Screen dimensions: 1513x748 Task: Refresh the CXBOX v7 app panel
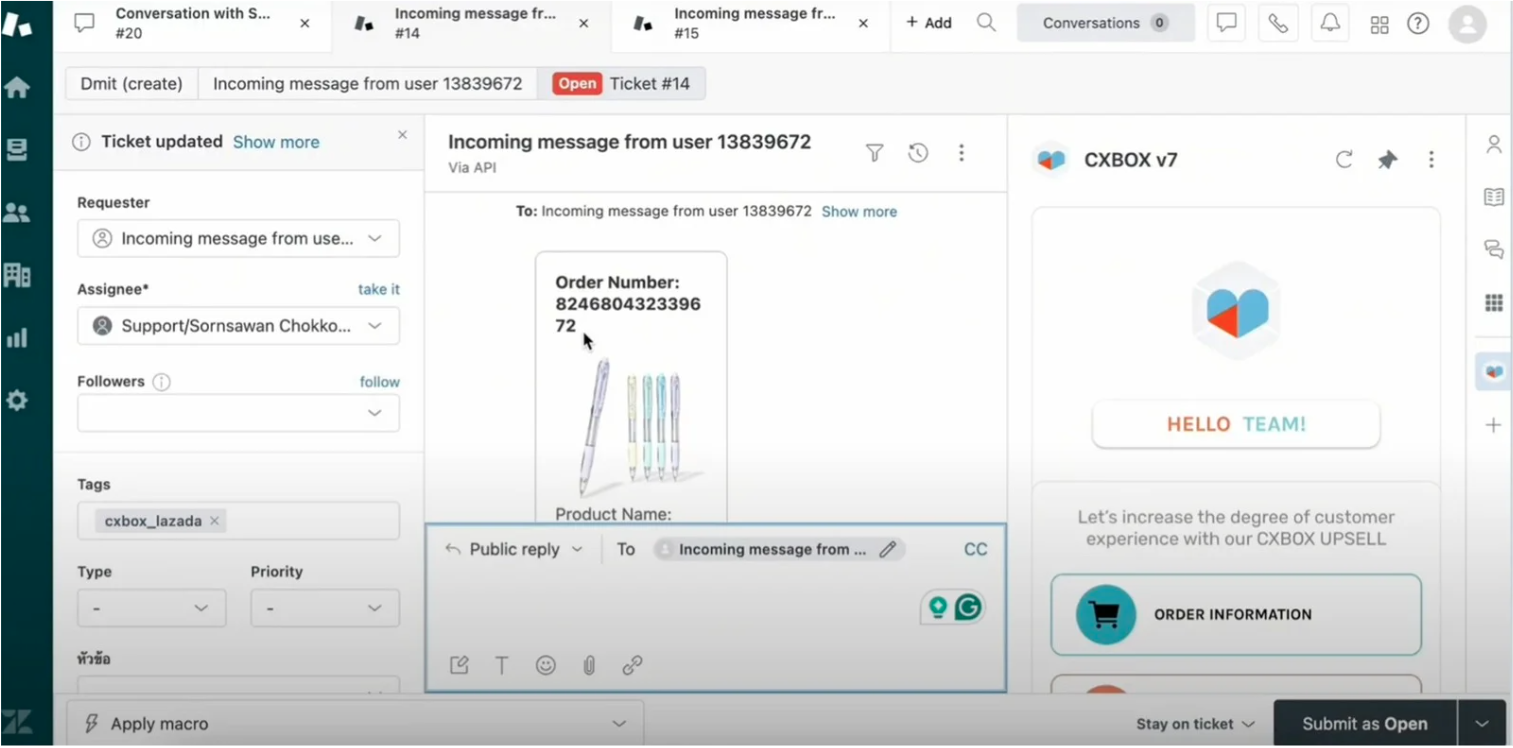(1344, 160)
